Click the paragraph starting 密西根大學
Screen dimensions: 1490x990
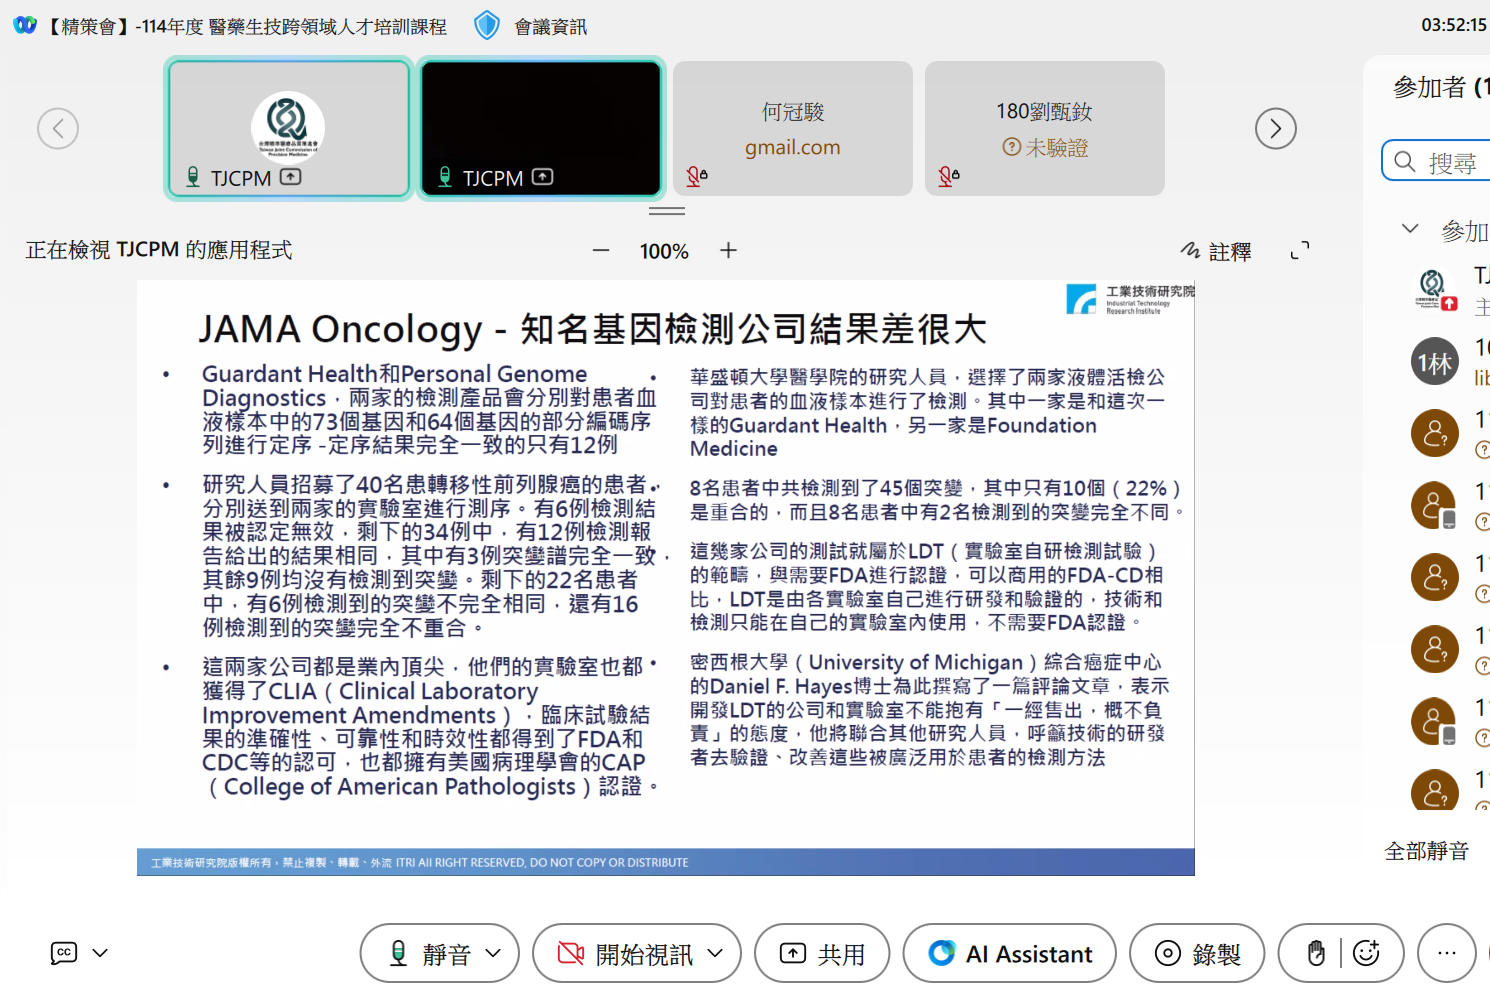pos(930,710)
